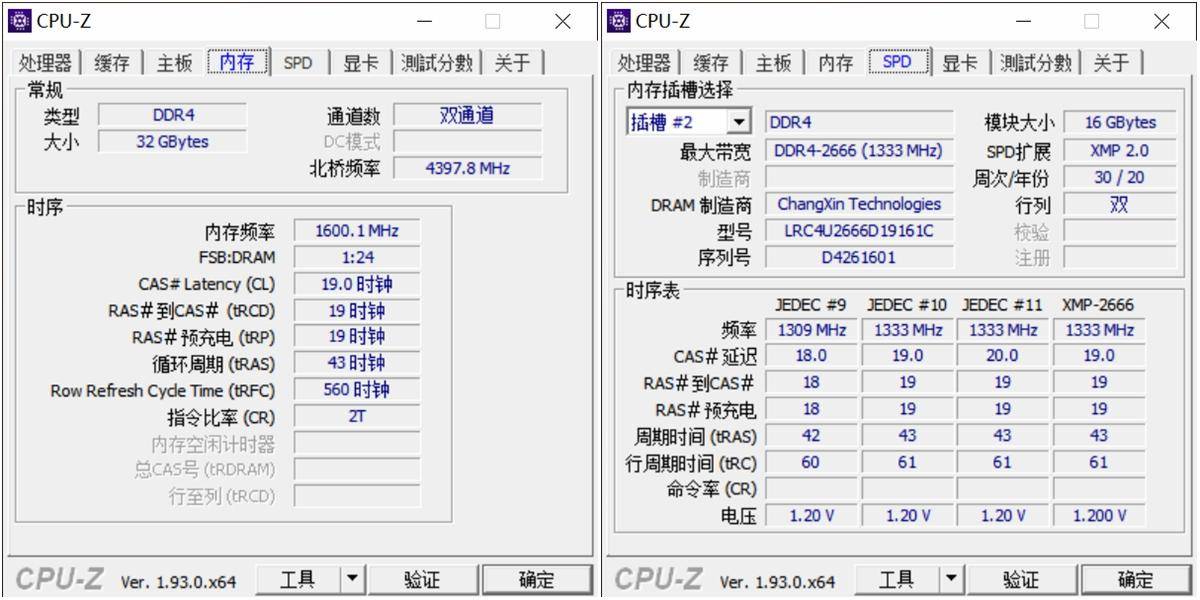
Task: Click the 验证 button in left window
Action: pos(424,578)
